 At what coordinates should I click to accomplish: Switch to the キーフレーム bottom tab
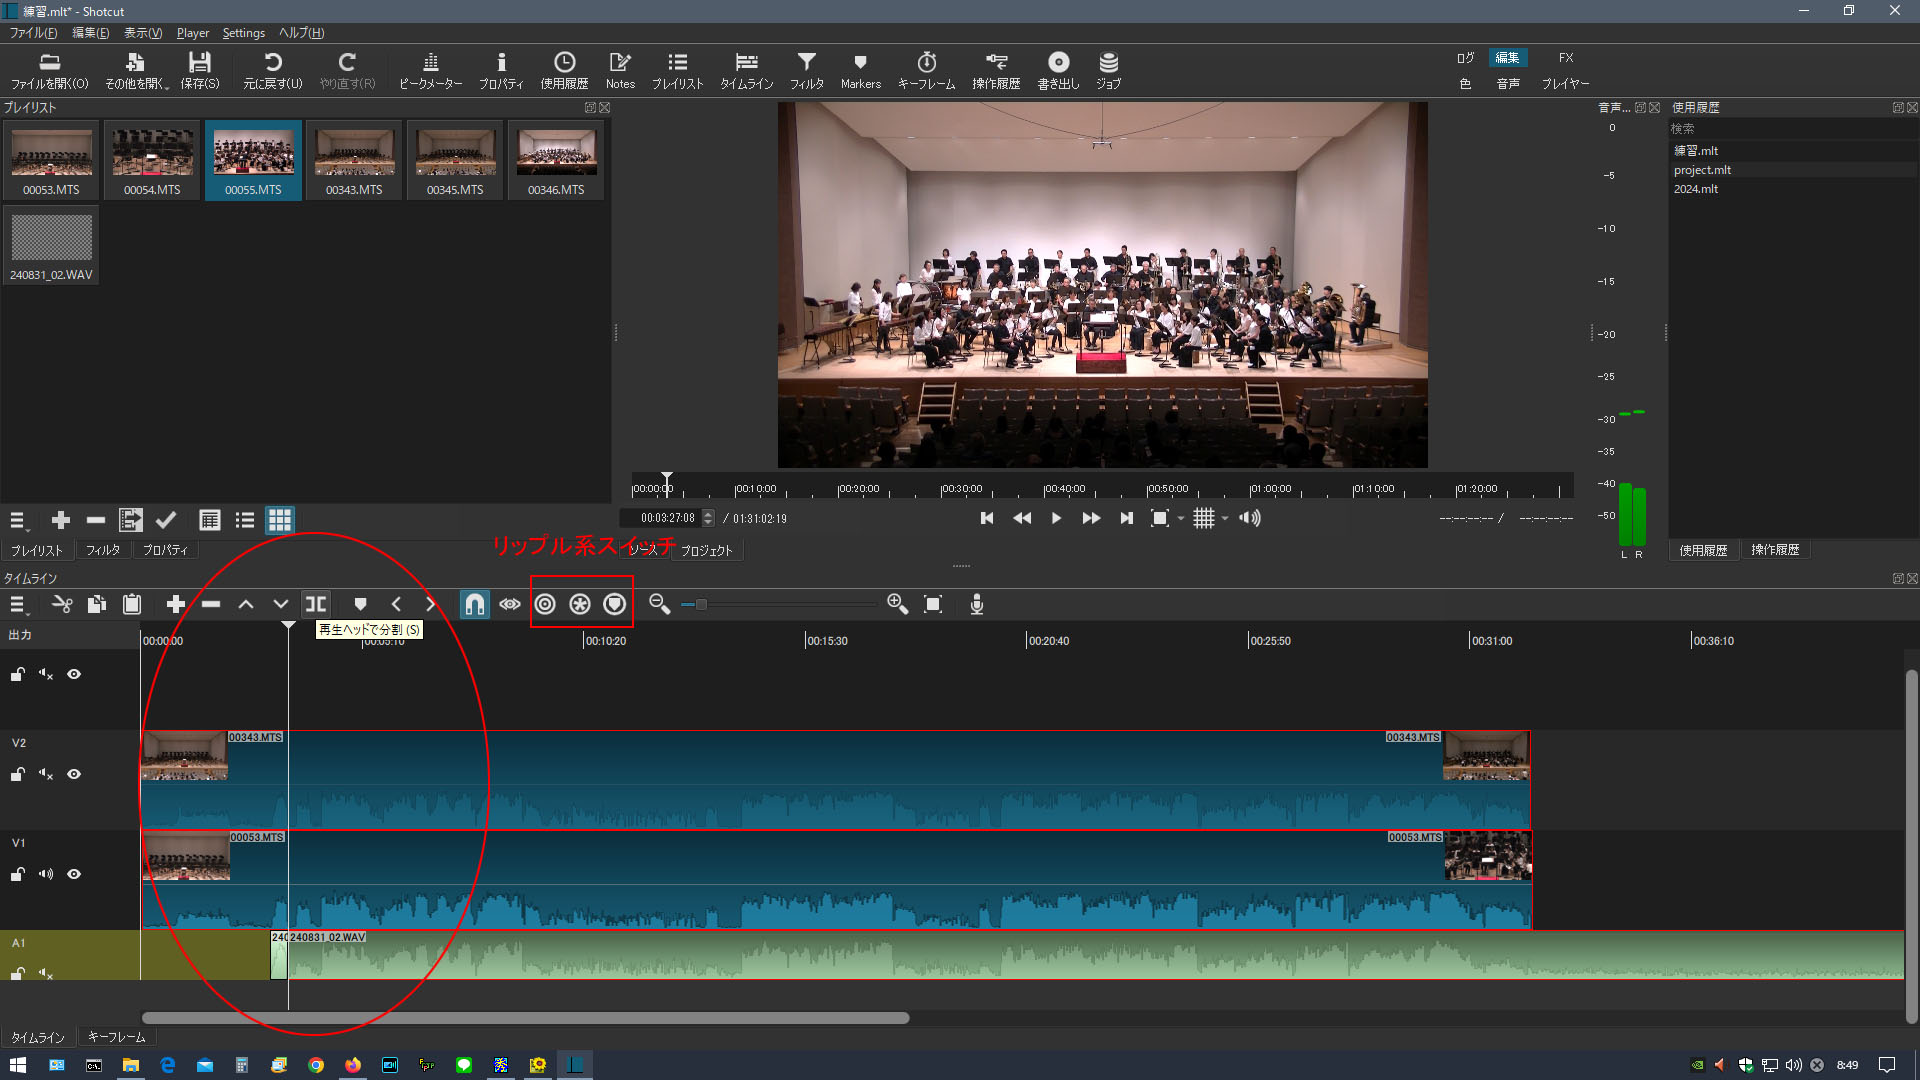[x=117, y=1037]
